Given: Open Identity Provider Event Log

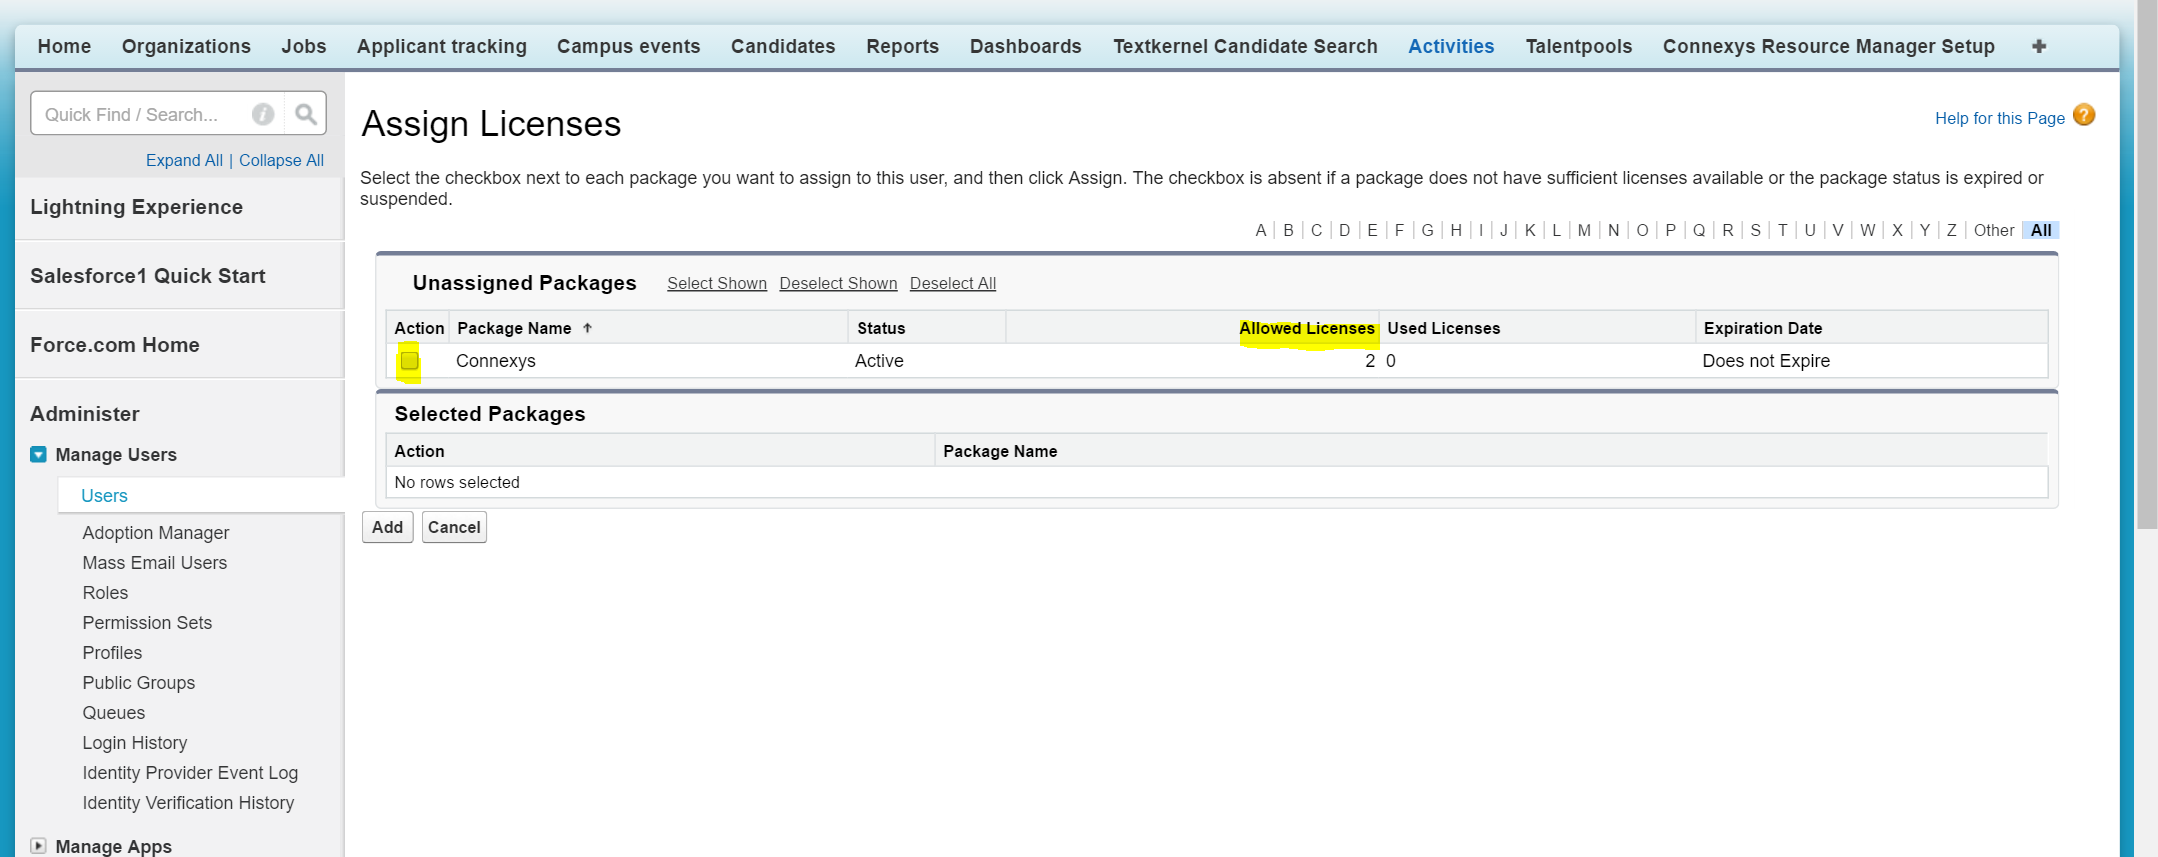Looking at the screenshot, I should click(x=190, y=772).
